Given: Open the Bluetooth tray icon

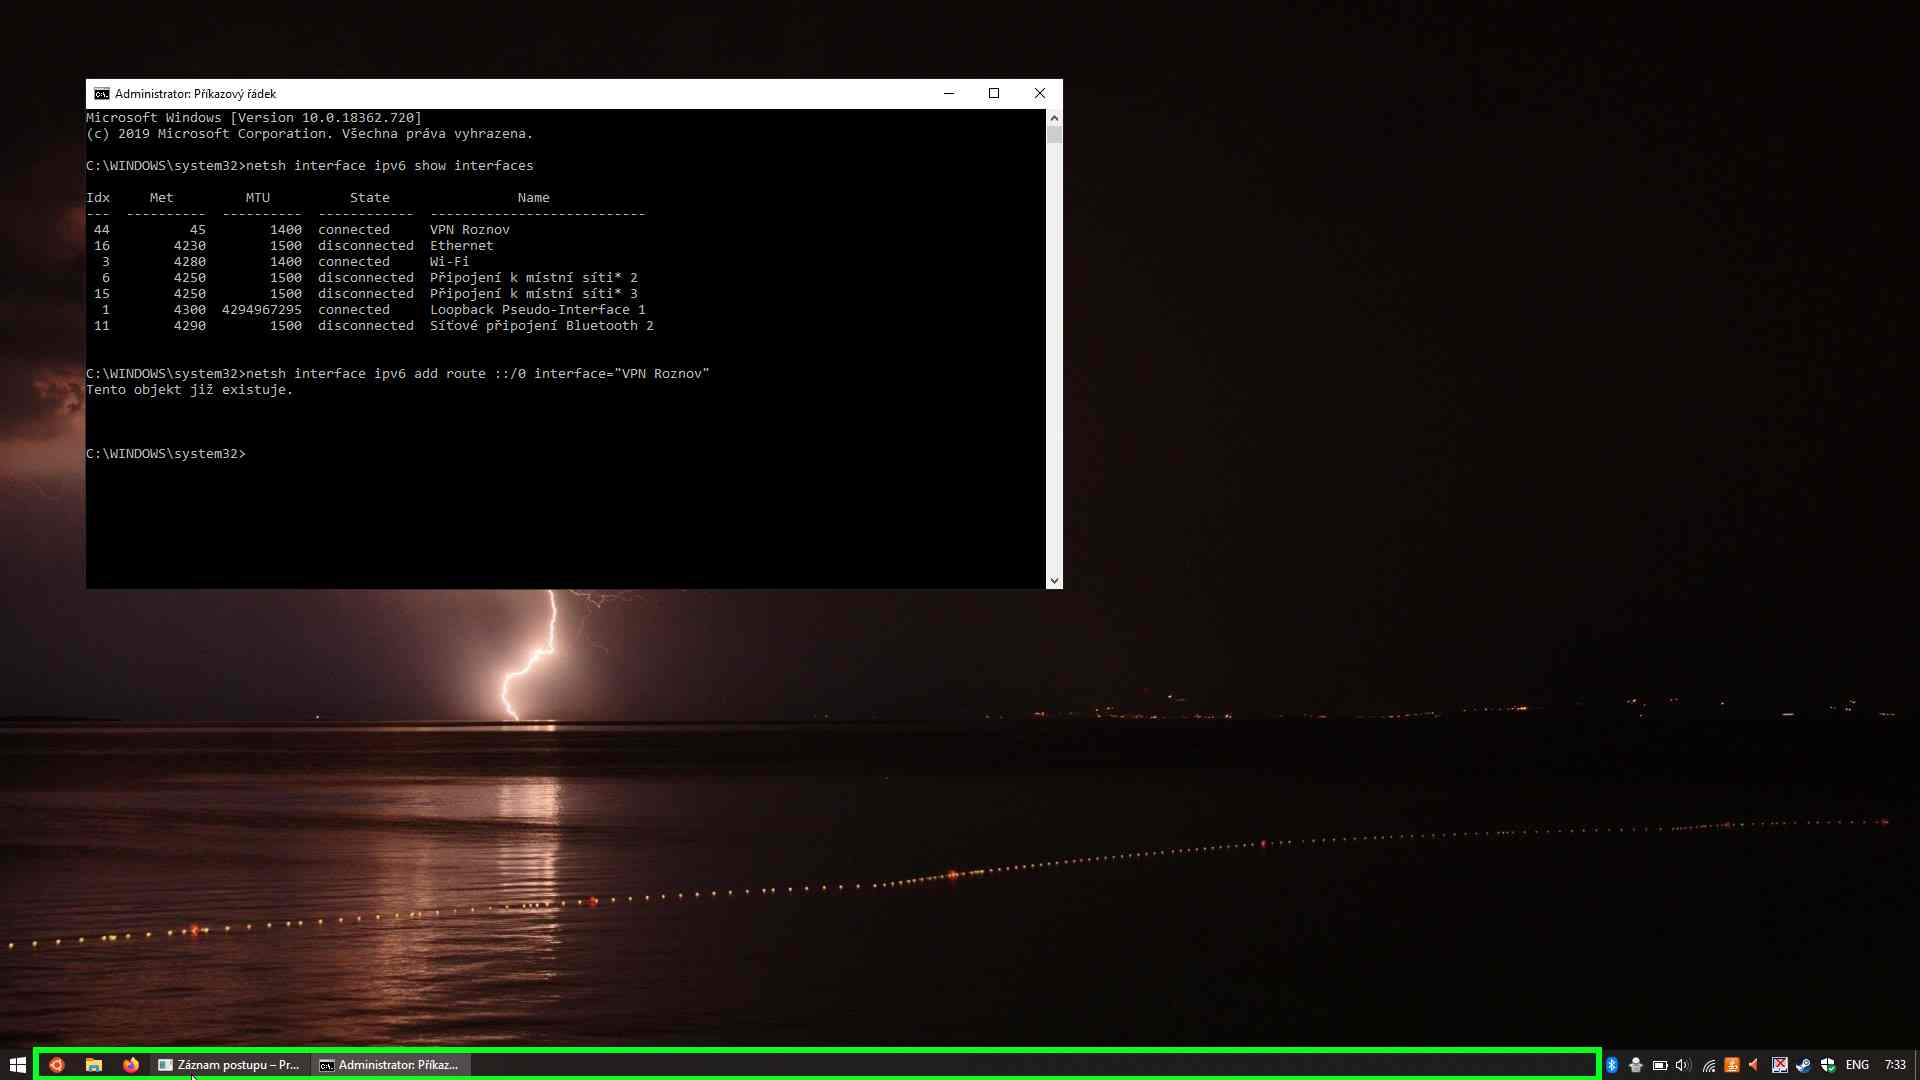Looking at the screenshot, I should (x=1612, y=1065).
